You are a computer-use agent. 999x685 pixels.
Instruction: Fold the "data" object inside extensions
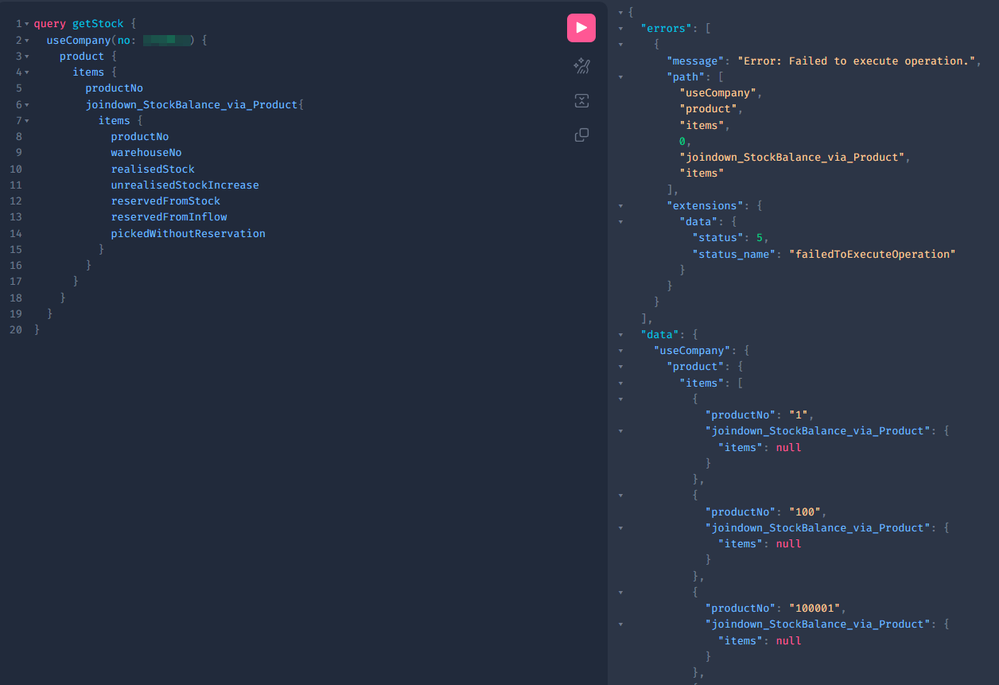click(621, 222)
